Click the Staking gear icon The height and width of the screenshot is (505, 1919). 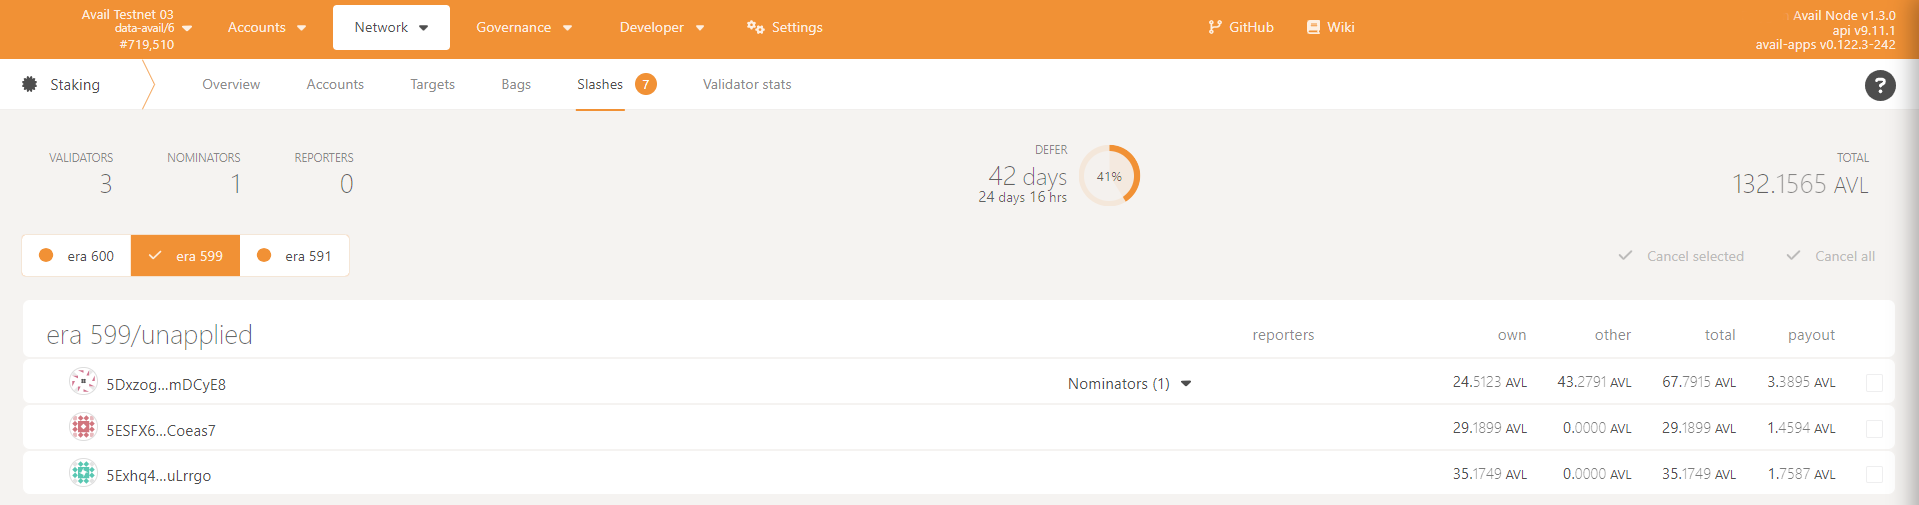[x=30, y=85]
